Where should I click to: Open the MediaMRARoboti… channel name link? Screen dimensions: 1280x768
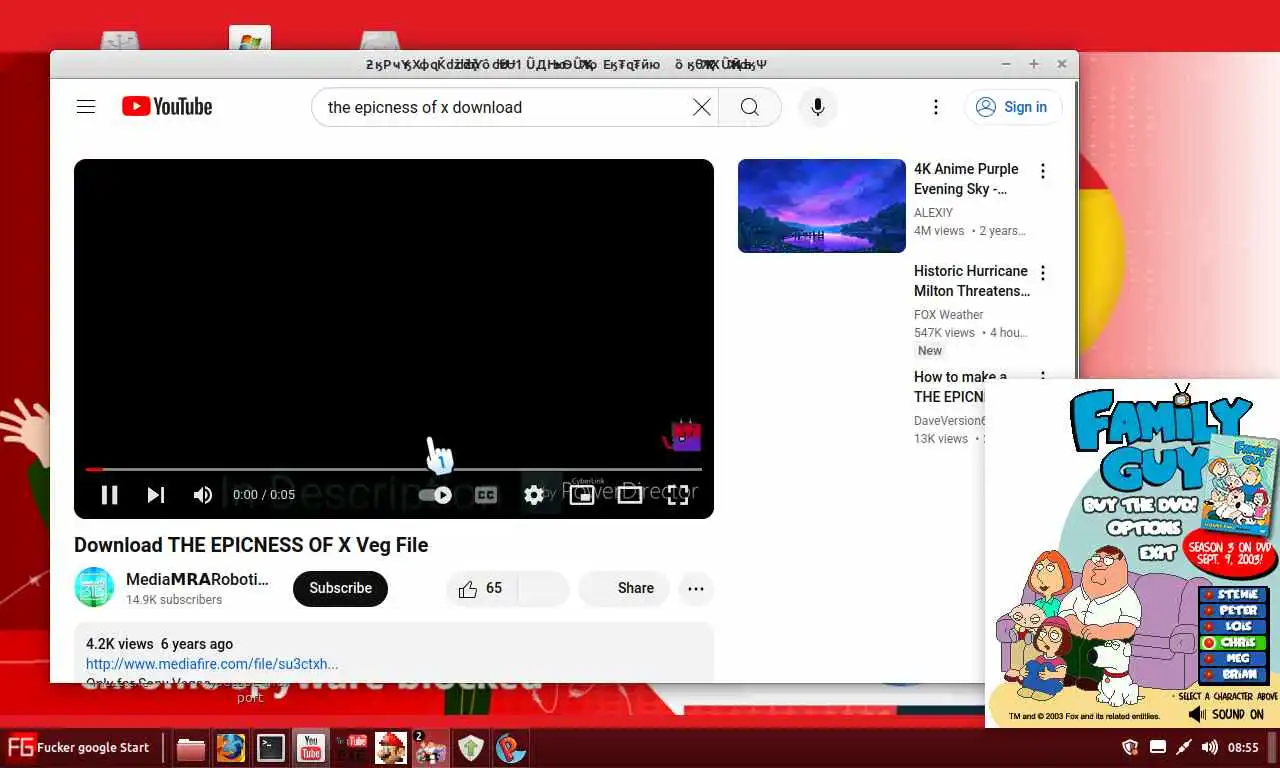[x=197, y=579]
